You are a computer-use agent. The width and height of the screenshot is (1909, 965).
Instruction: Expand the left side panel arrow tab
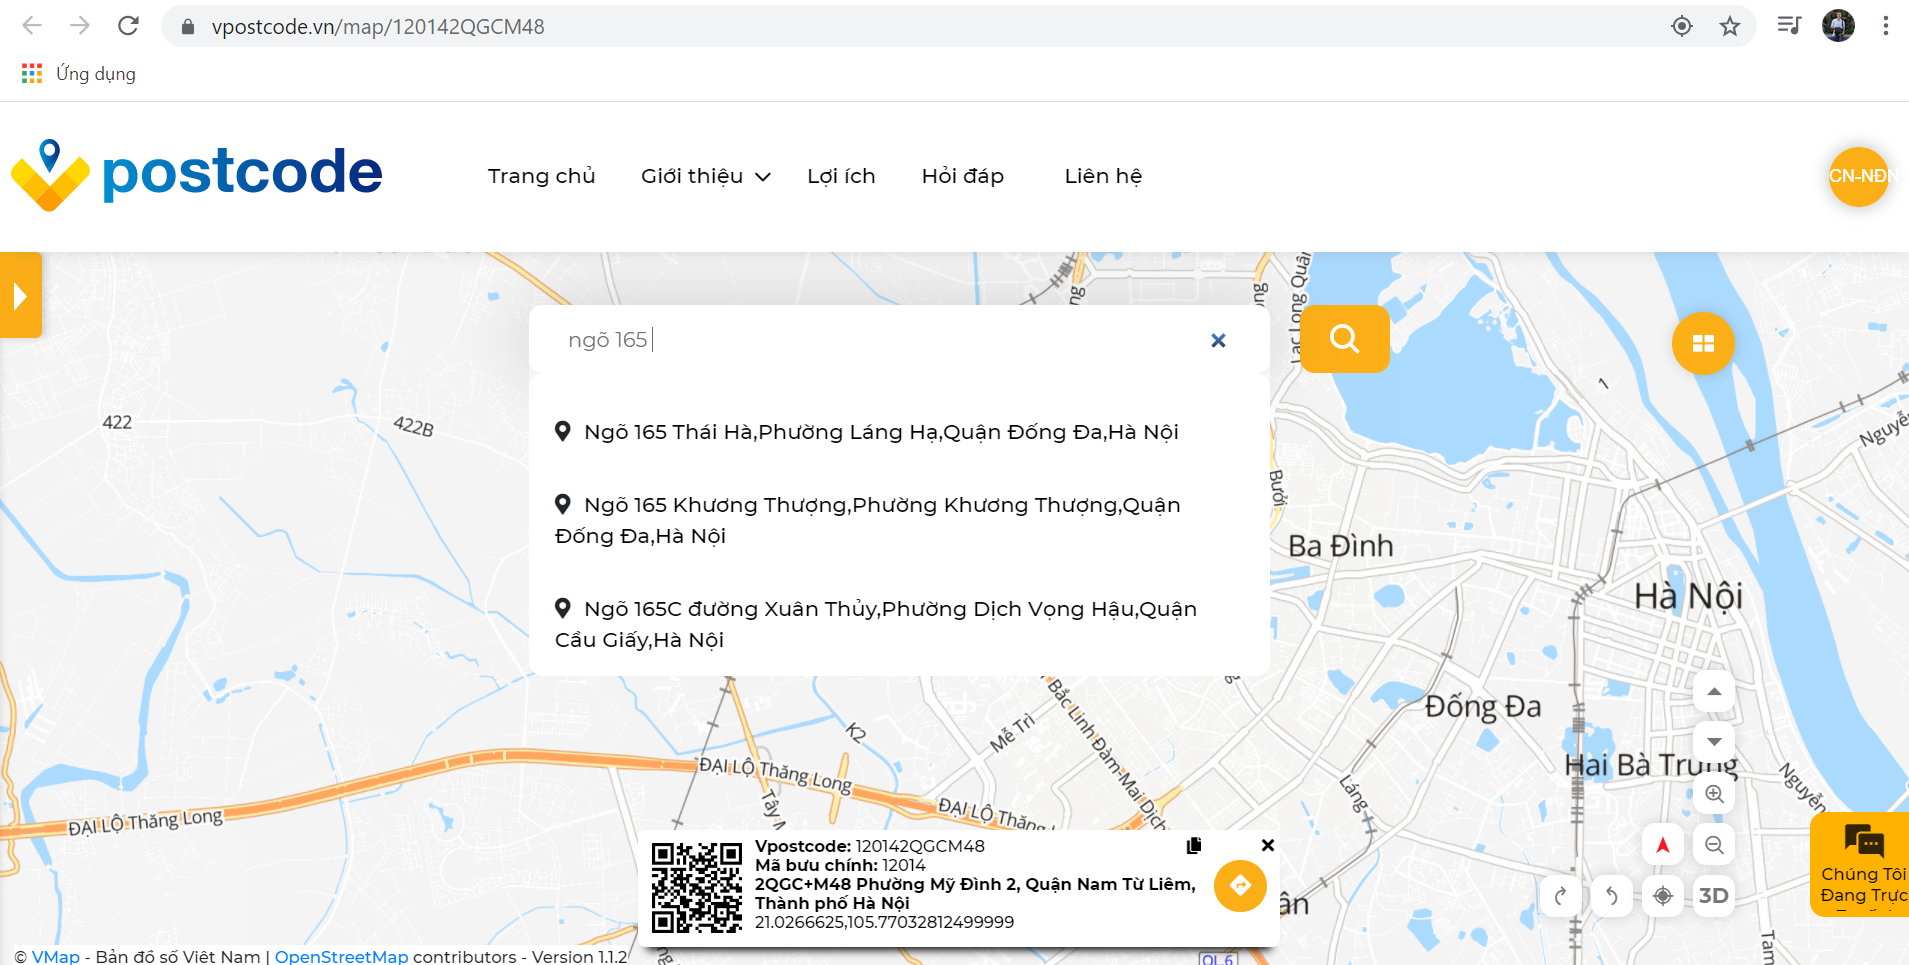[20, 296]
